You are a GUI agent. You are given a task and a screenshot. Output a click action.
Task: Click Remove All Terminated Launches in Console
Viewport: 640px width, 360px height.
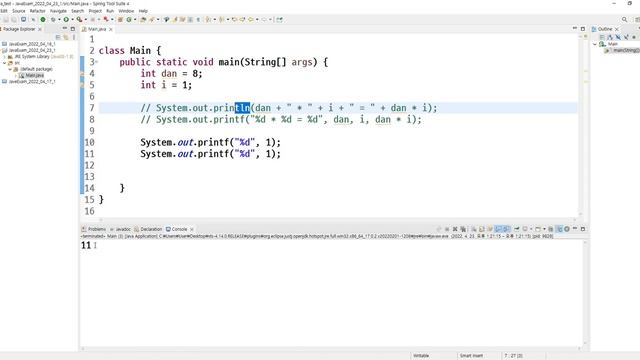pyautogui.click(x=463, y=229)
